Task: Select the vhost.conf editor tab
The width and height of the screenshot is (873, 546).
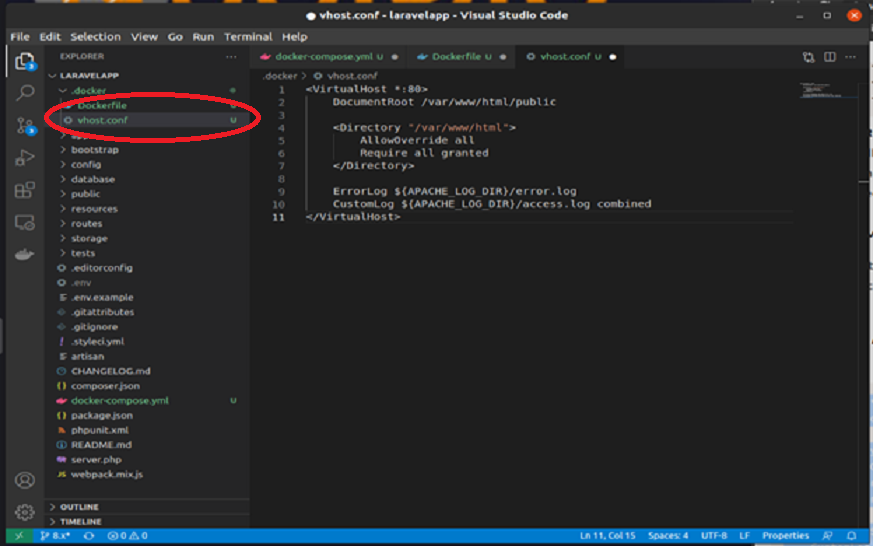Action: click(x=571, y=57)
